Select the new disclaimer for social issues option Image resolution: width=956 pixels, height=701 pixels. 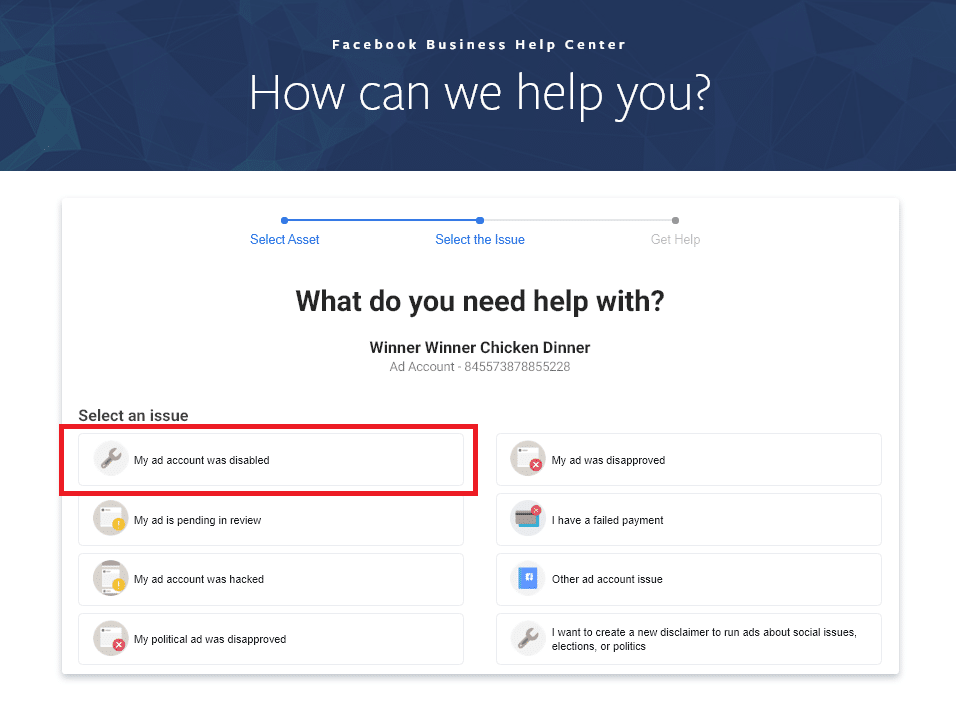point(688,639)
